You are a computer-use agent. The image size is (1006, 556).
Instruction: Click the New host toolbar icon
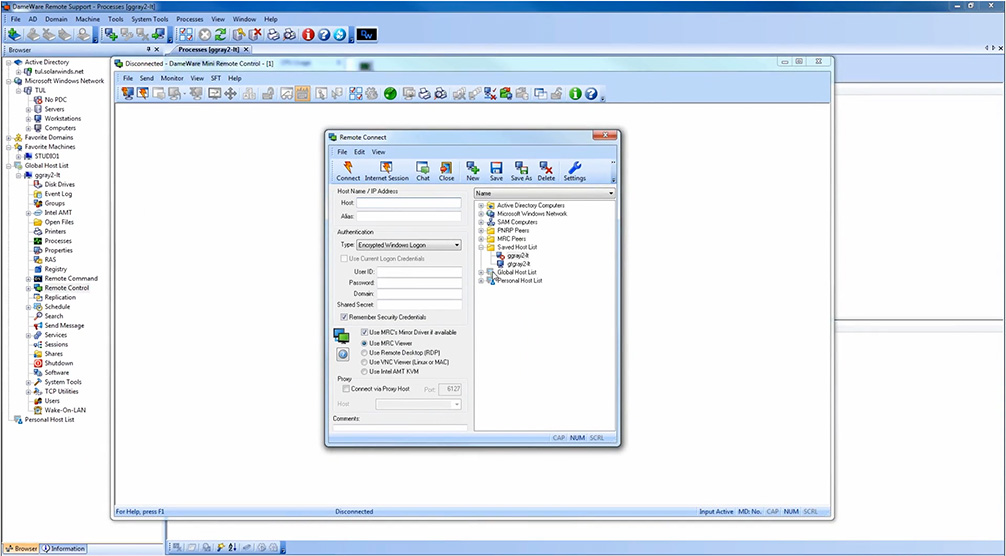click(x=473, y=171)
